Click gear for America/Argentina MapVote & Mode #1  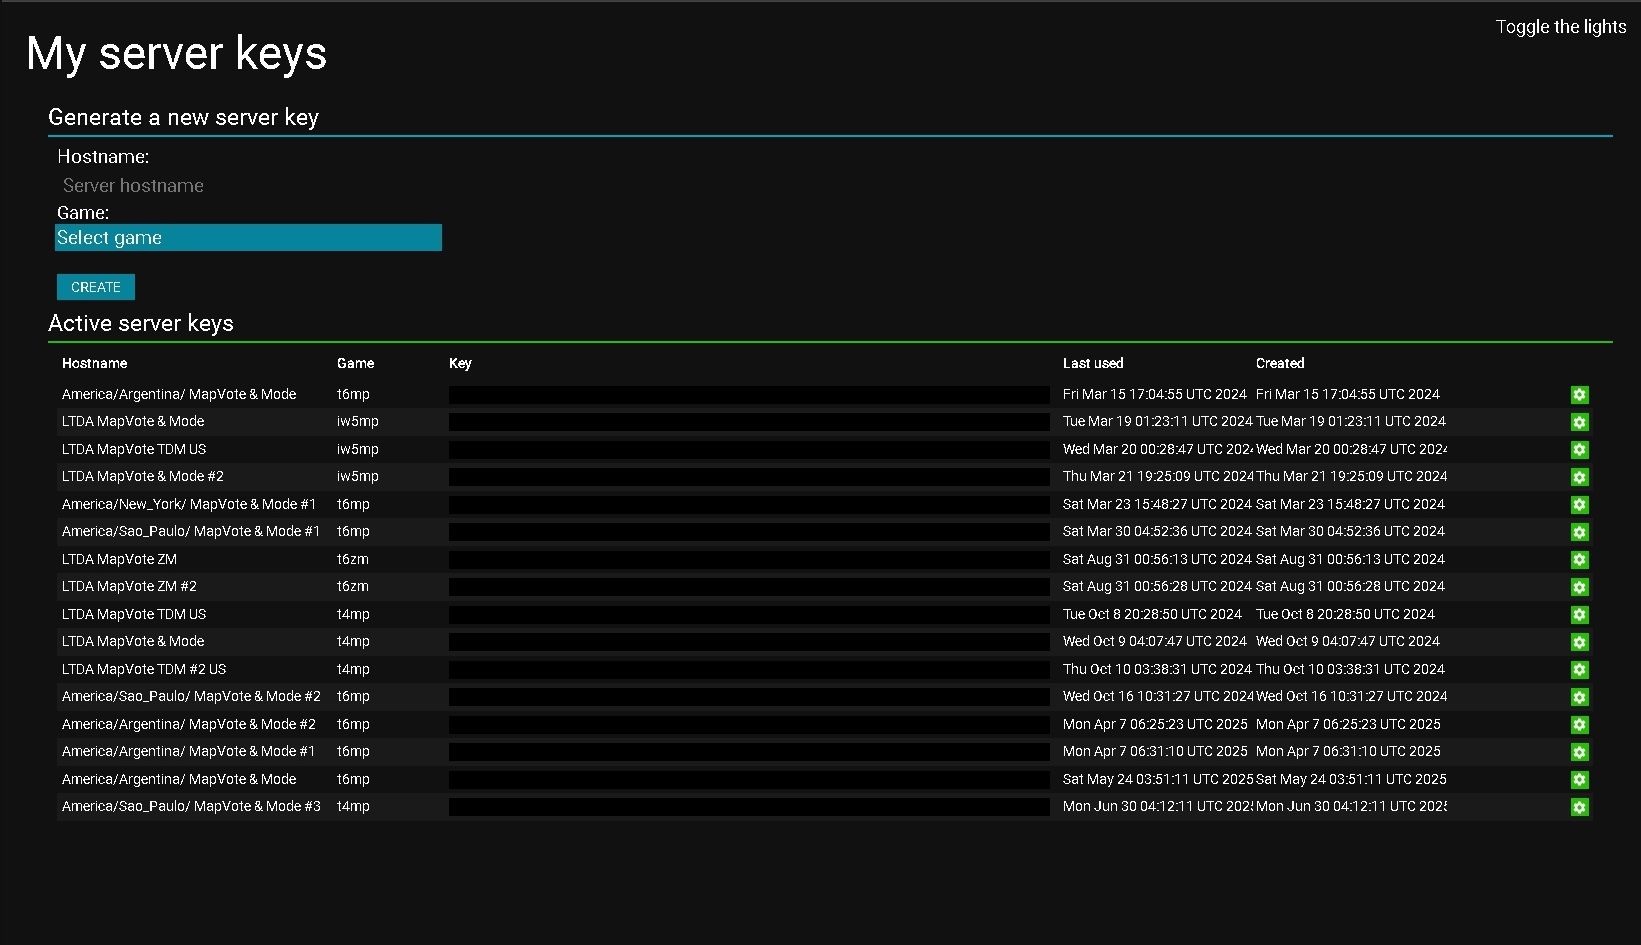[1579, 752]
